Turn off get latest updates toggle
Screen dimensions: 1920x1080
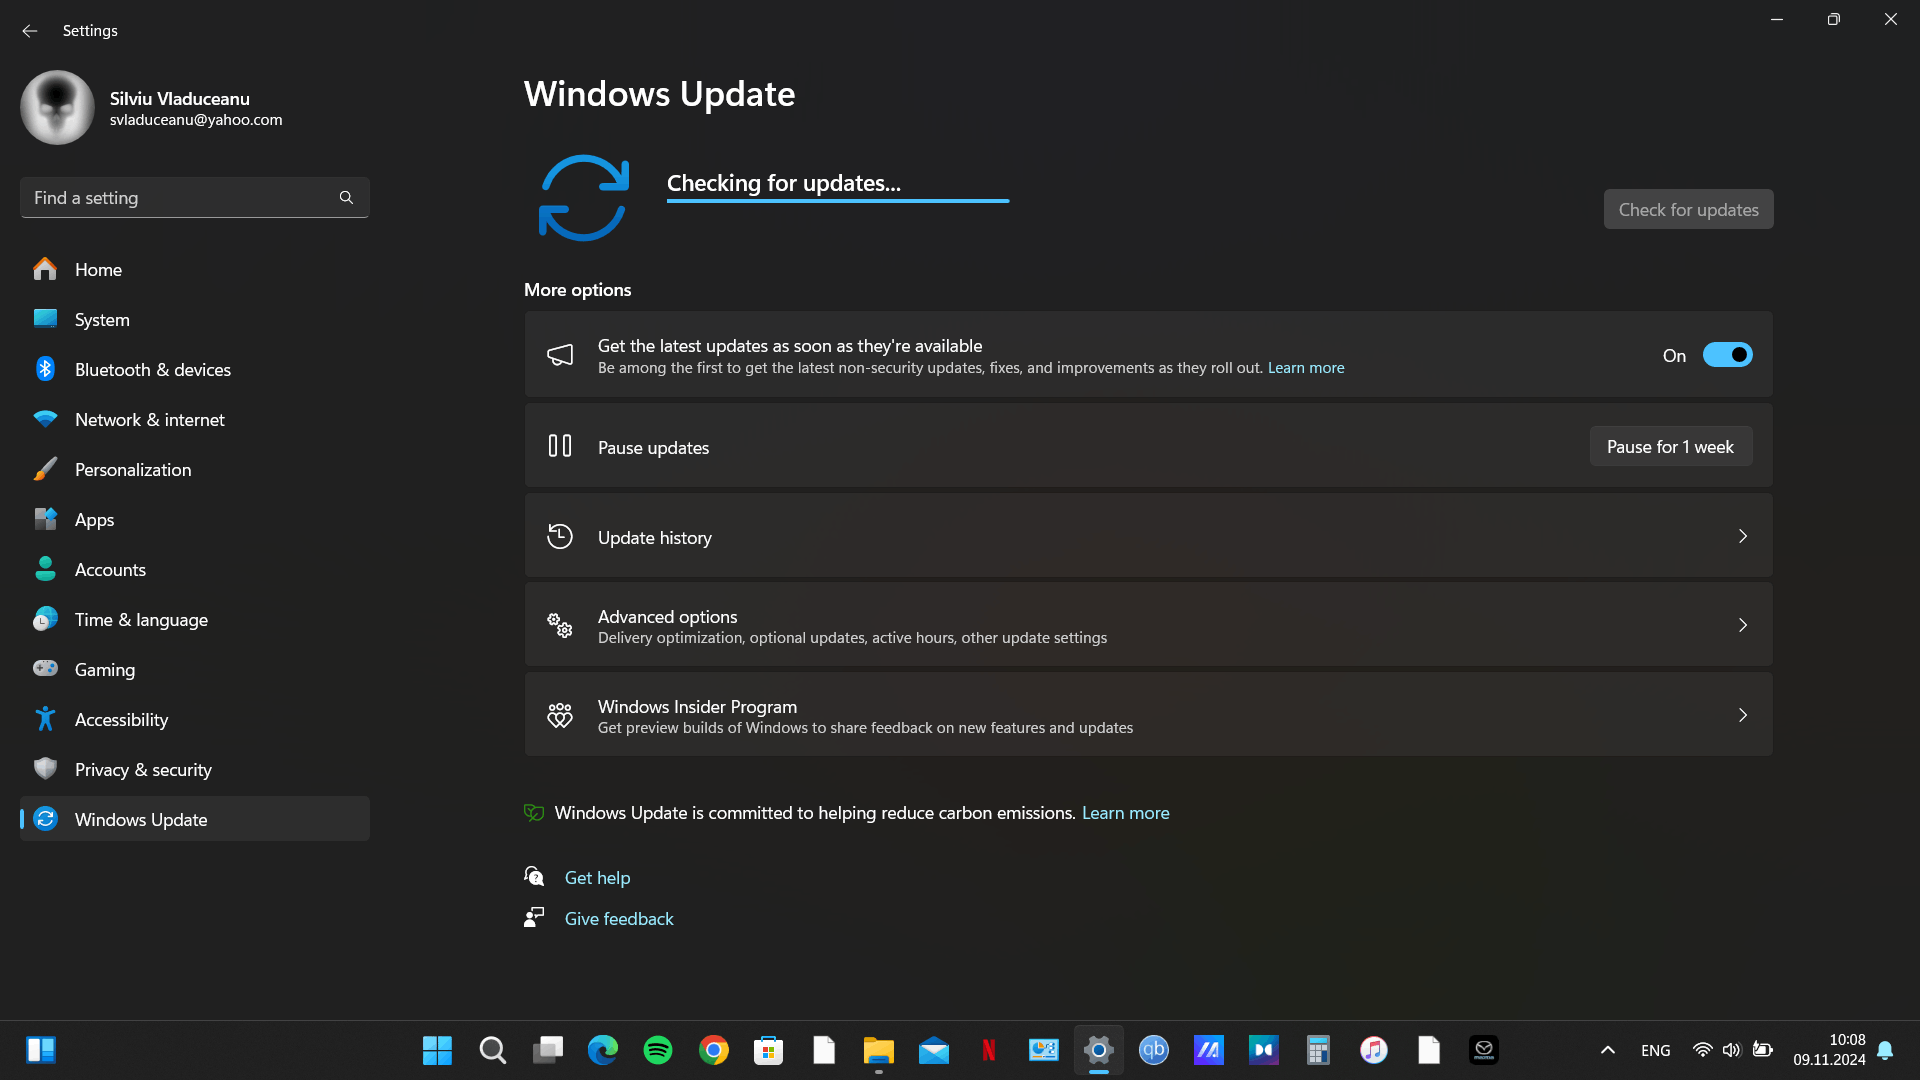click(x=1727, y=355)
